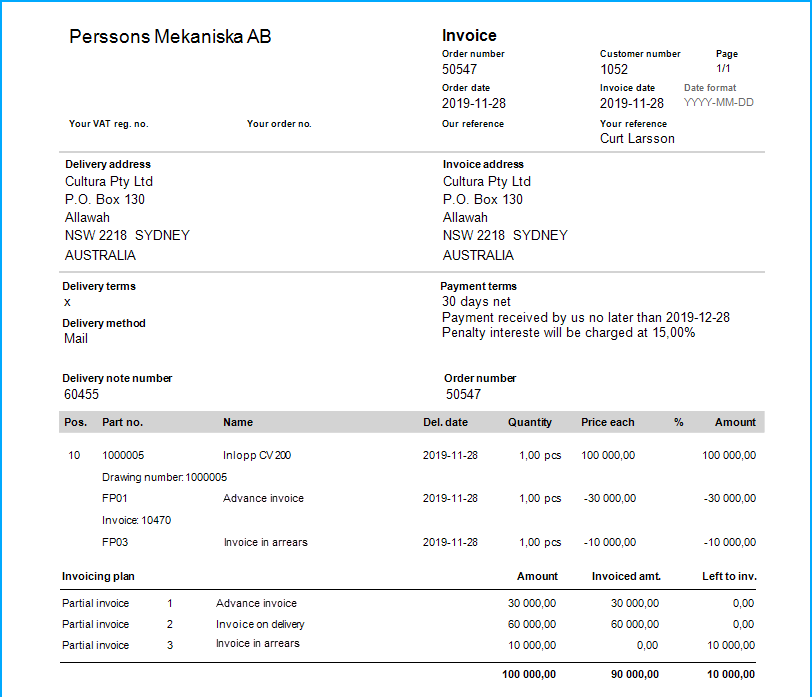
Task: Click the Inlopp CV 200 item name
Action: point(257,455)
